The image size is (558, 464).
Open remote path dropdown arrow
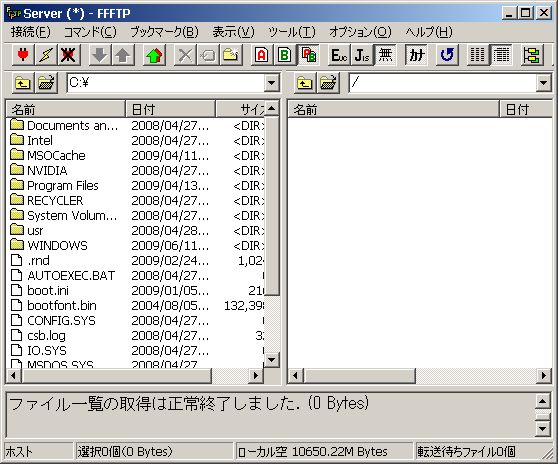coord(543,83)
